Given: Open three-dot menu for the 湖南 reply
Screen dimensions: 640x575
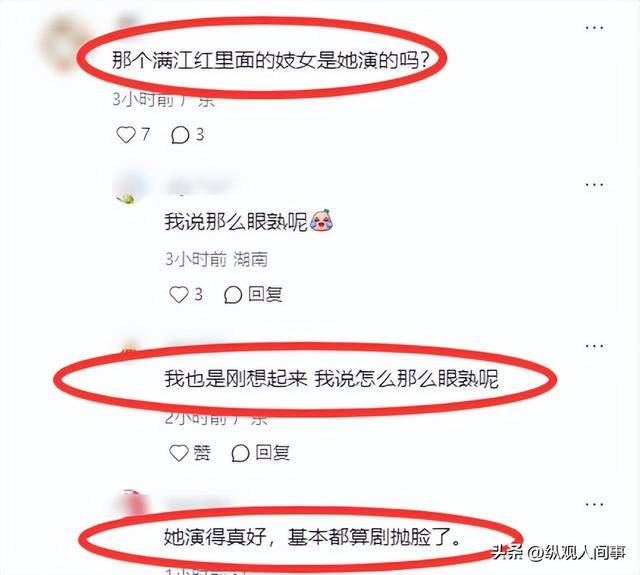Looking at the screenshot, I should [594, 185].
